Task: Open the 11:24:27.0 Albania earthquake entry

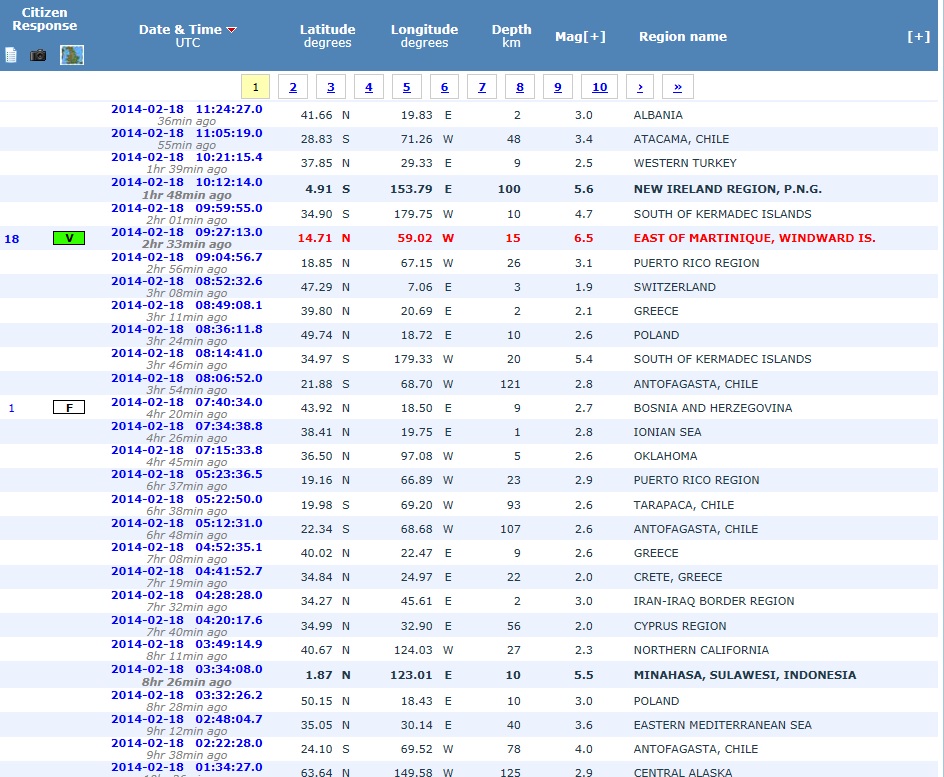Action: [x=187, y=109]
